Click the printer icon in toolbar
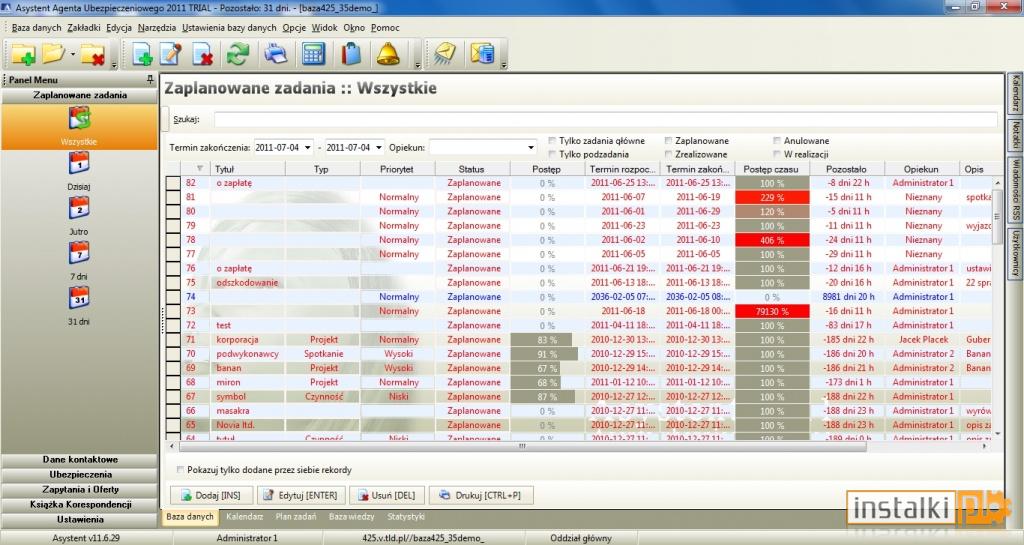 click(x=276, y=55)
